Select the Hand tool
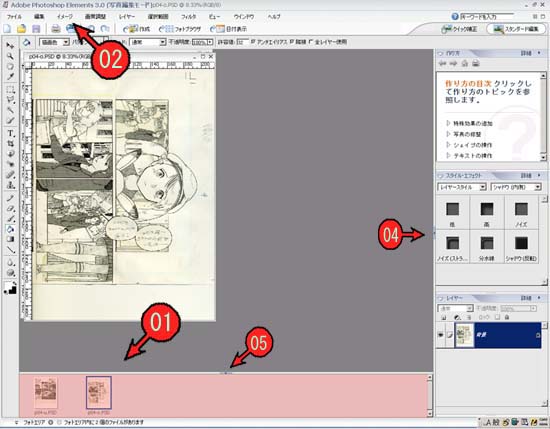 (10, 66)
